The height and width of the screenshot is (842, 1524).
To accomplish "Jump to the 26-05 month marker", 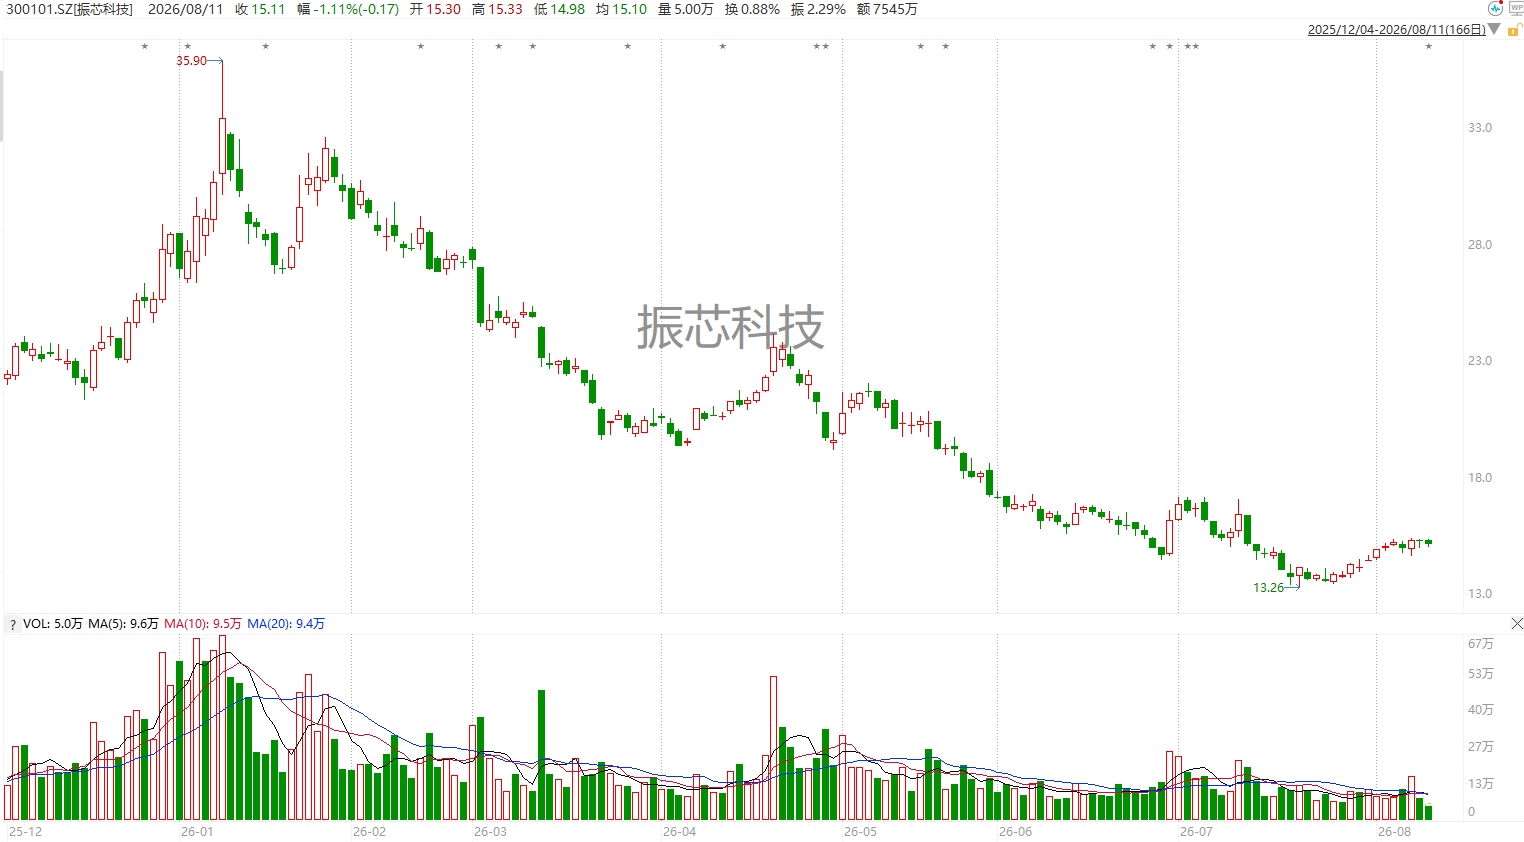I will (860, 832).
